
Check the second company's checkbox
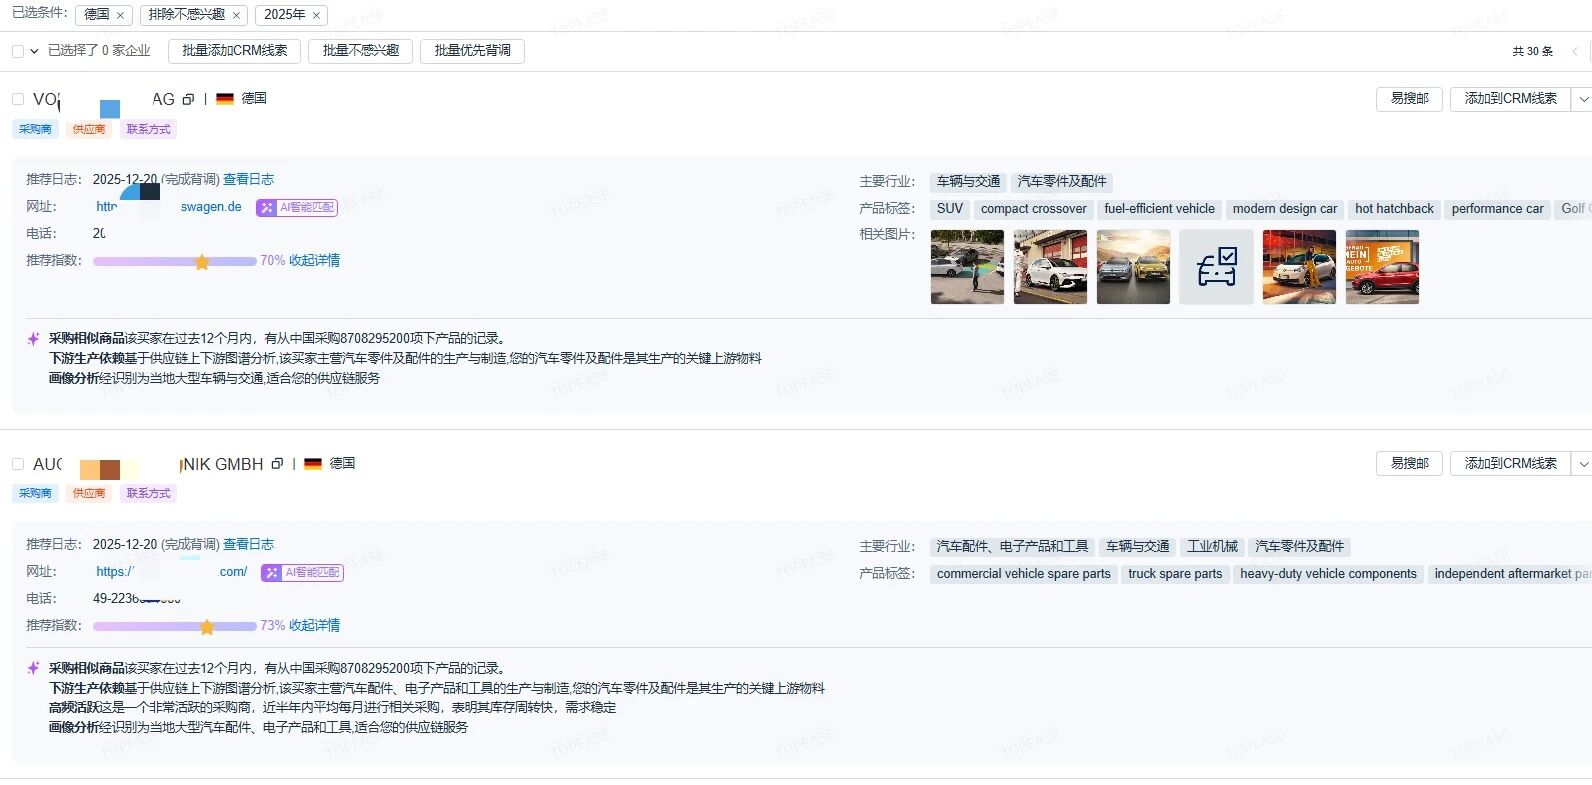(x=18, y=464)
